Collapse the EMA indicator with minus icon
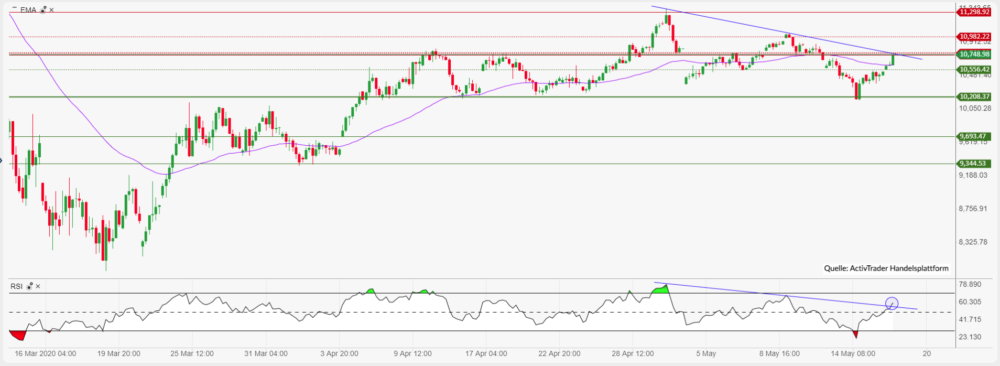The width and height of the screenshot is (1000, 366). coord(15,8)
